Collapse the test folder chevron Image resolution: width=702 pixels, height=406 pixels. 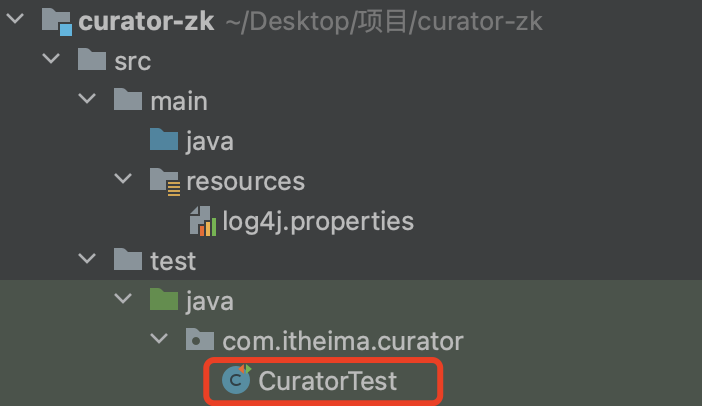87,261
